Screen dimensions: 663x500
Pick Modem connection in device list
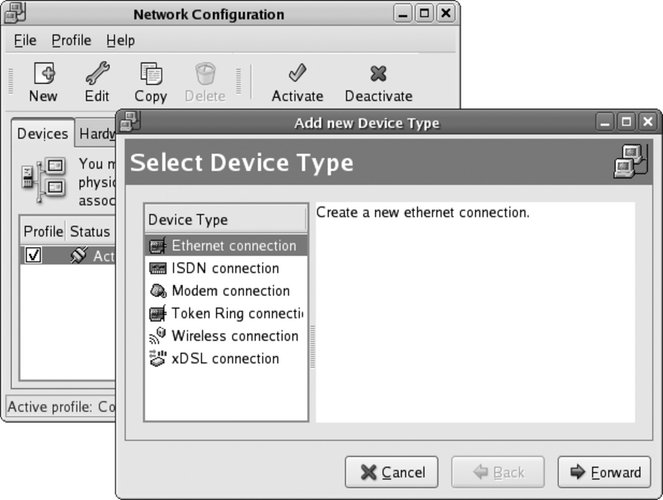[230, 291]
